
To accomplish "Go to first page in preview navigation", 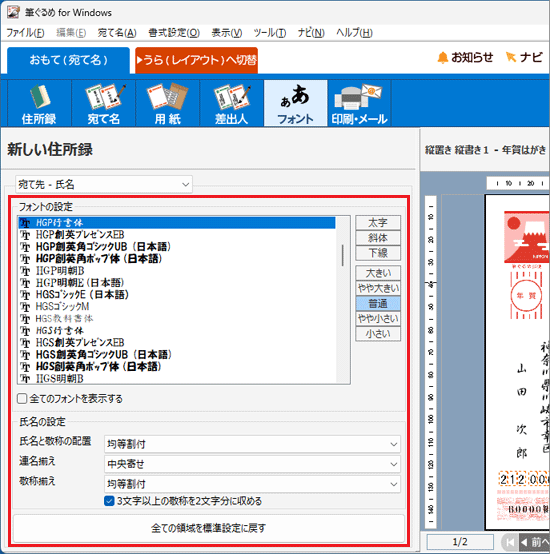I will [x=510, y=542].
